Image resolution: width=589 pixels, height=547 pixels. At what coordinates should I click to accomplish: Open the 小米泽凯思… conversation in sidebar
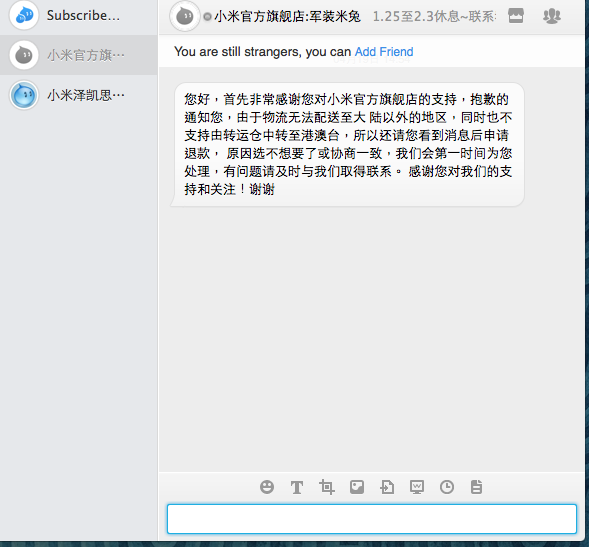pos(79,95)
